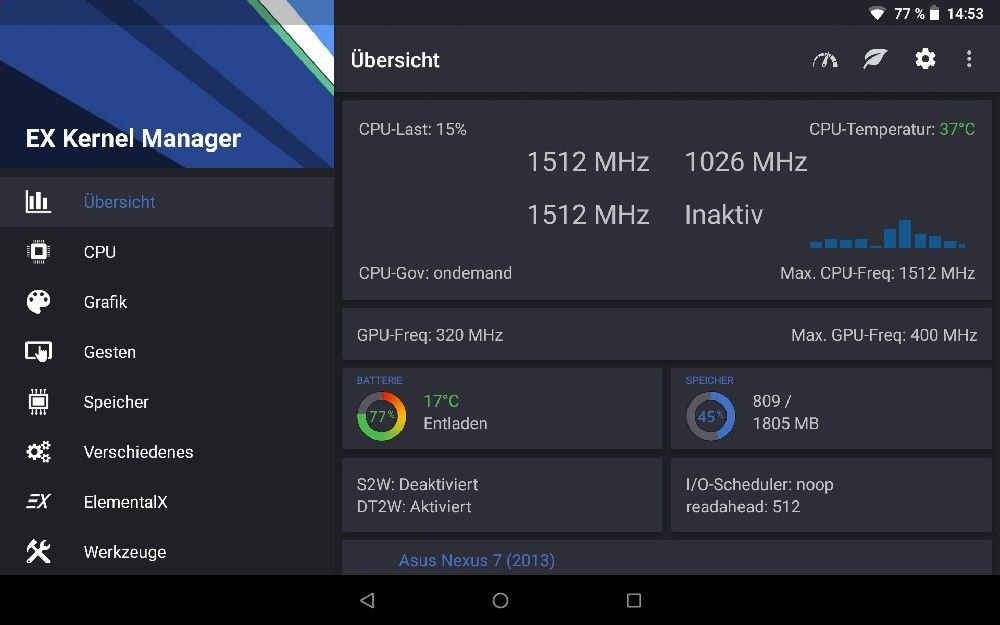Tap the Wi-Fi status icon
This screenshot has width=1000, height=625.
pyautogui.click(x=878, y=13)
